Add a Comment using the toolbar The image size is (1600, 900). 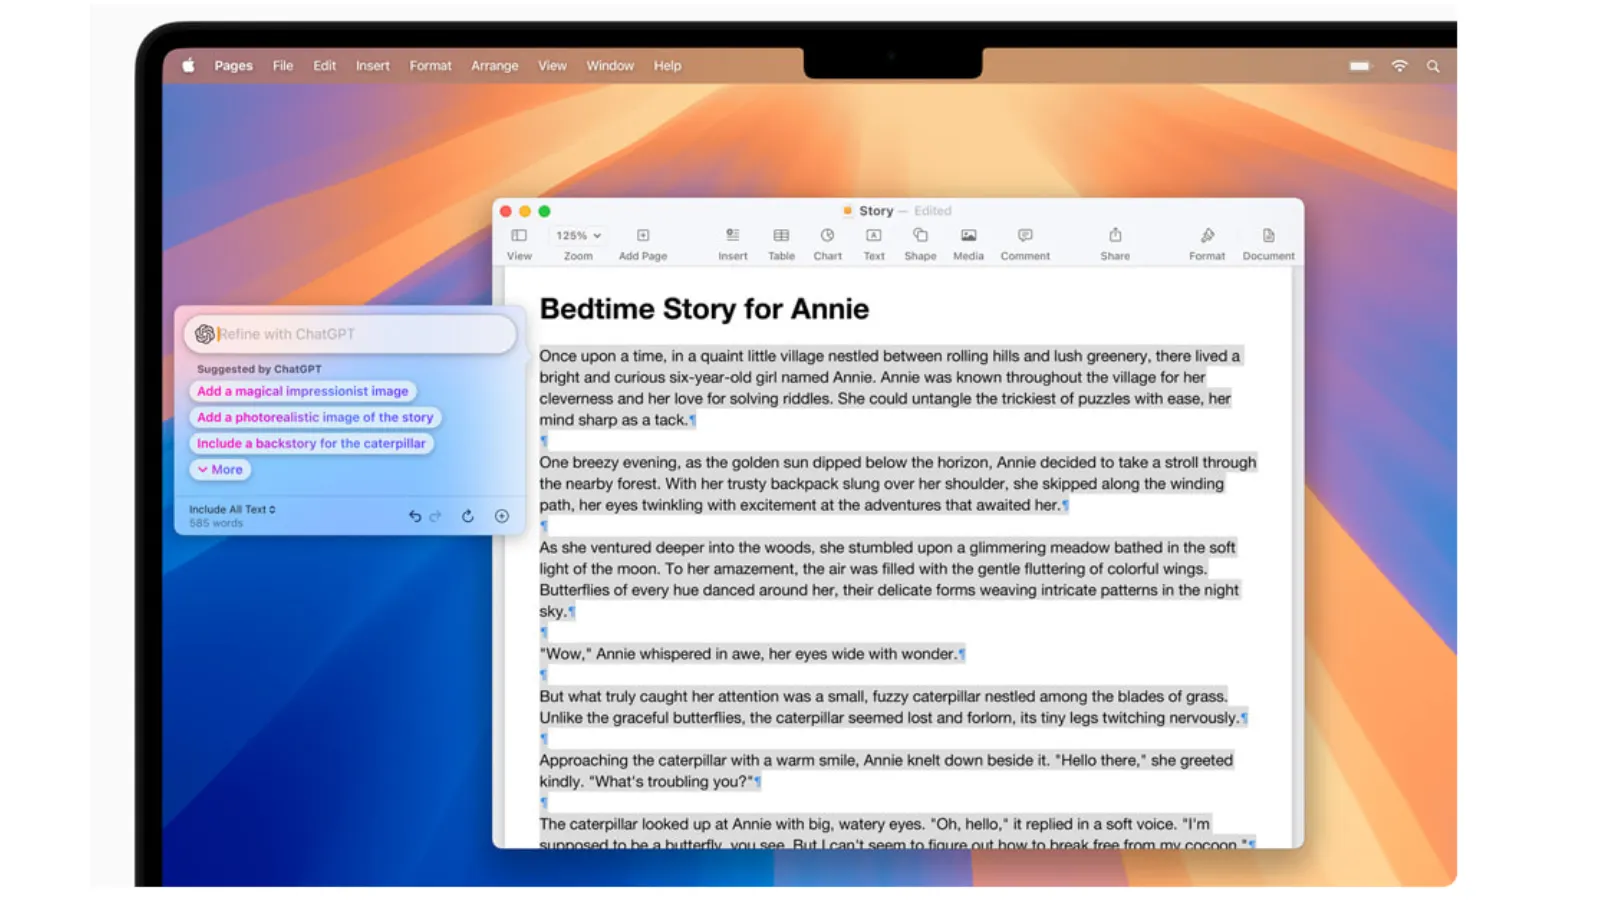[x=1025, y=236]
